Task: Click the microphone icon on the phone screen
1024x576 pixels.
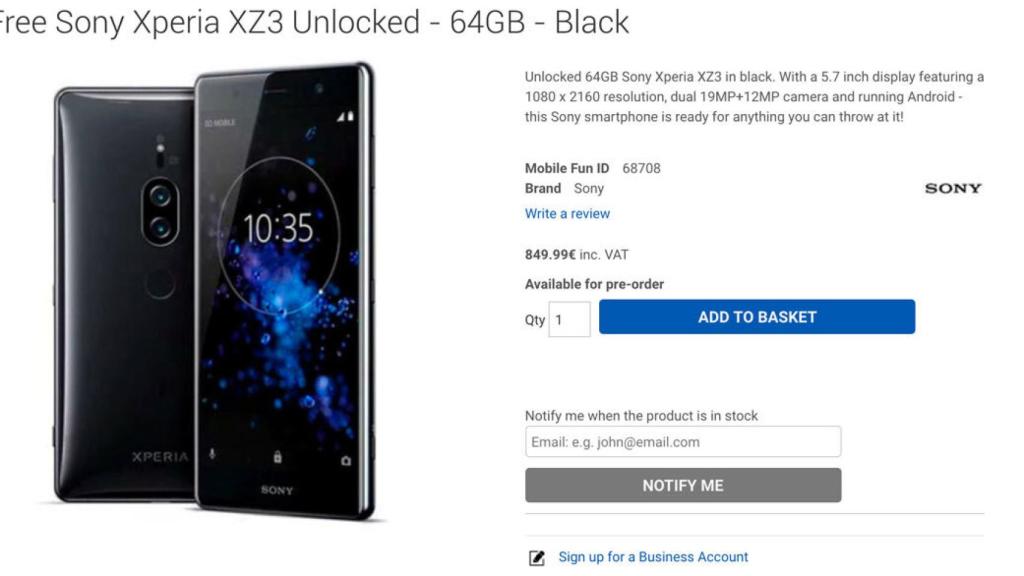Action: (x=210, y=455)
